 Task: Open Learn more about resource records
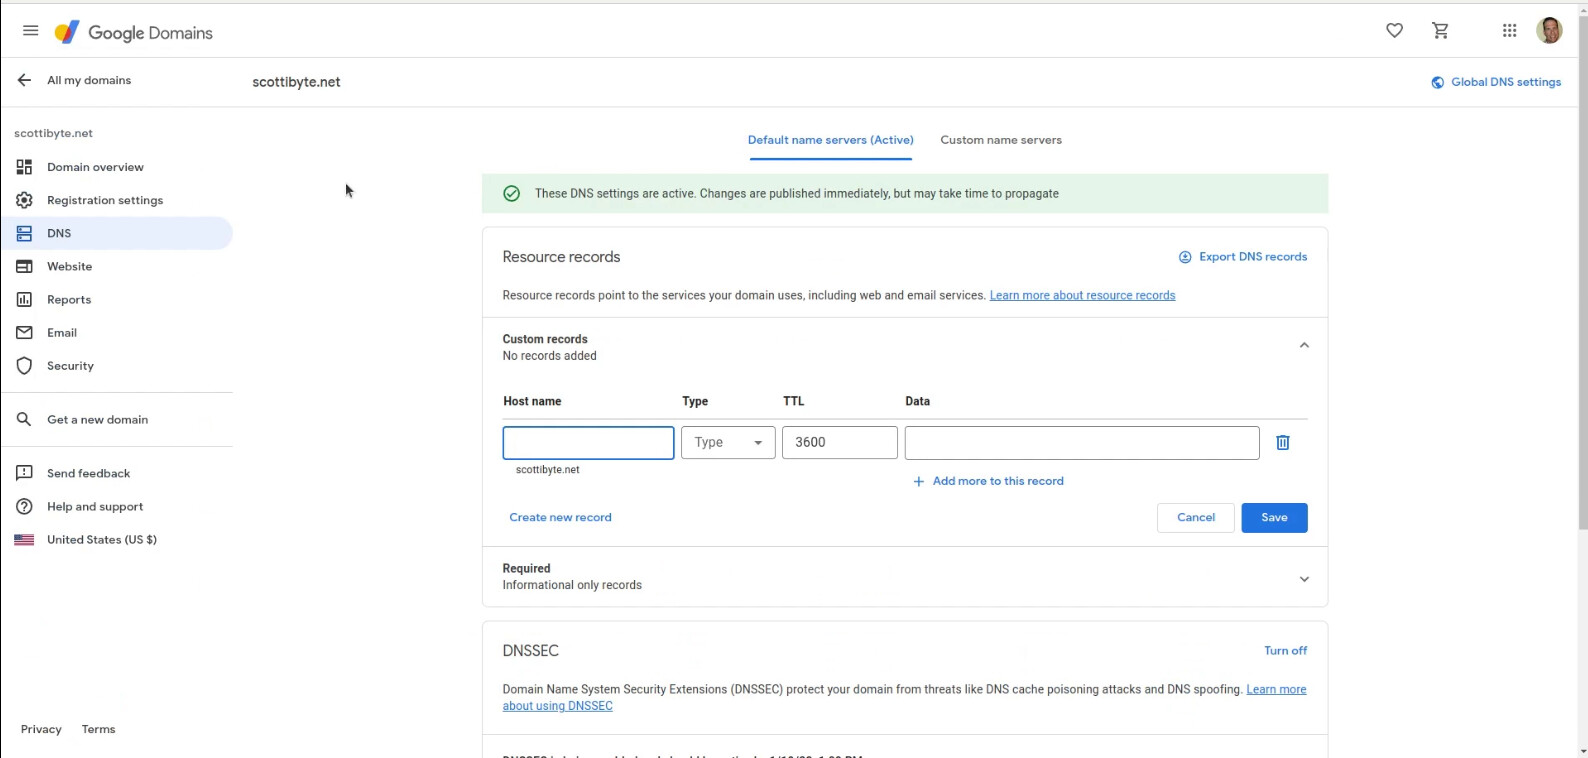pyautogui.click(x=1082, y=295)
